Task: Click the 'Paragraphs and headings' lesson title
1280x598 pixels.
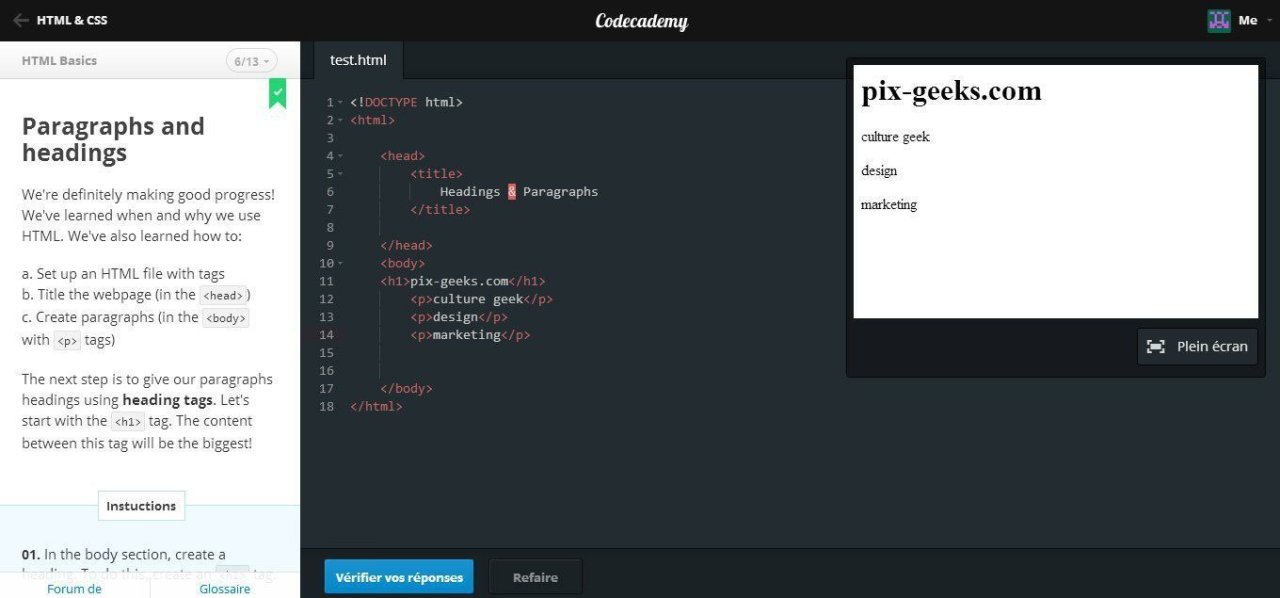Action: pyautogui.click(x=113, y=140)
